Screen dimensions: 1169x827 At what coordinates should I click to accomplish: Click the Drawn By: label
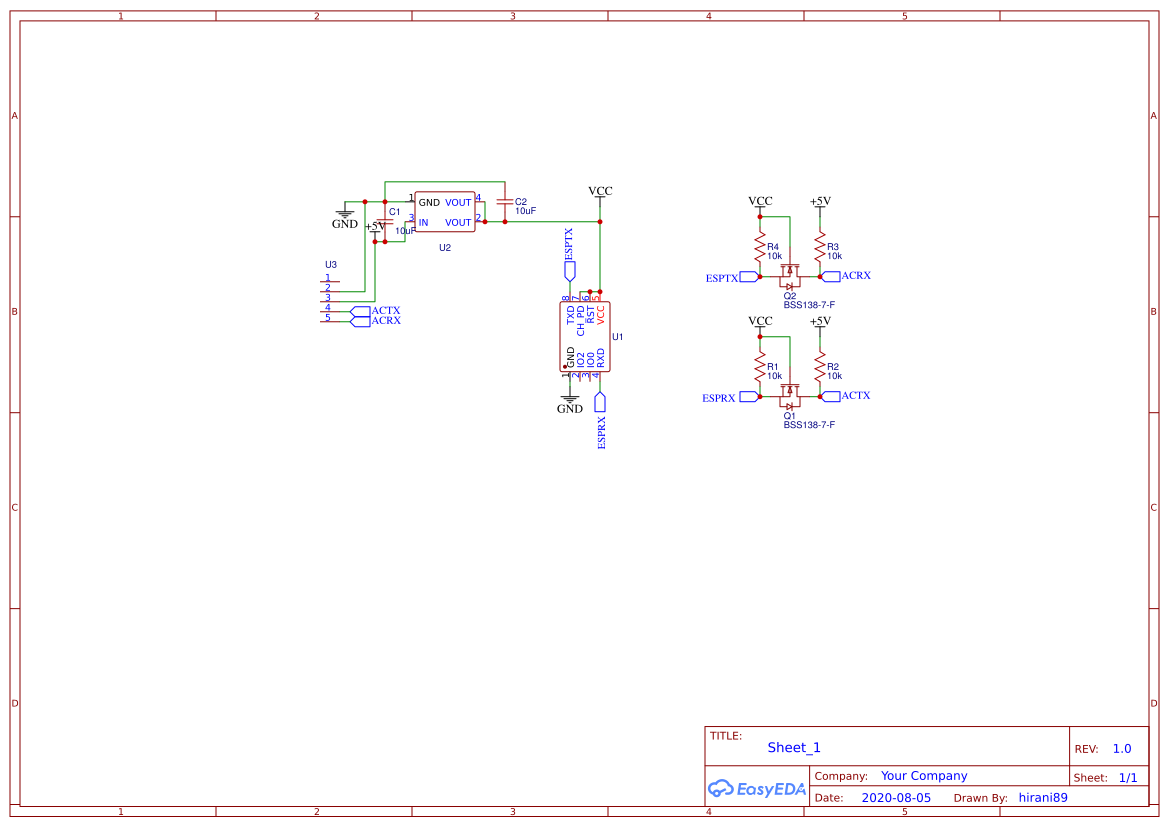pyautogui.click(x=980, y=798)
